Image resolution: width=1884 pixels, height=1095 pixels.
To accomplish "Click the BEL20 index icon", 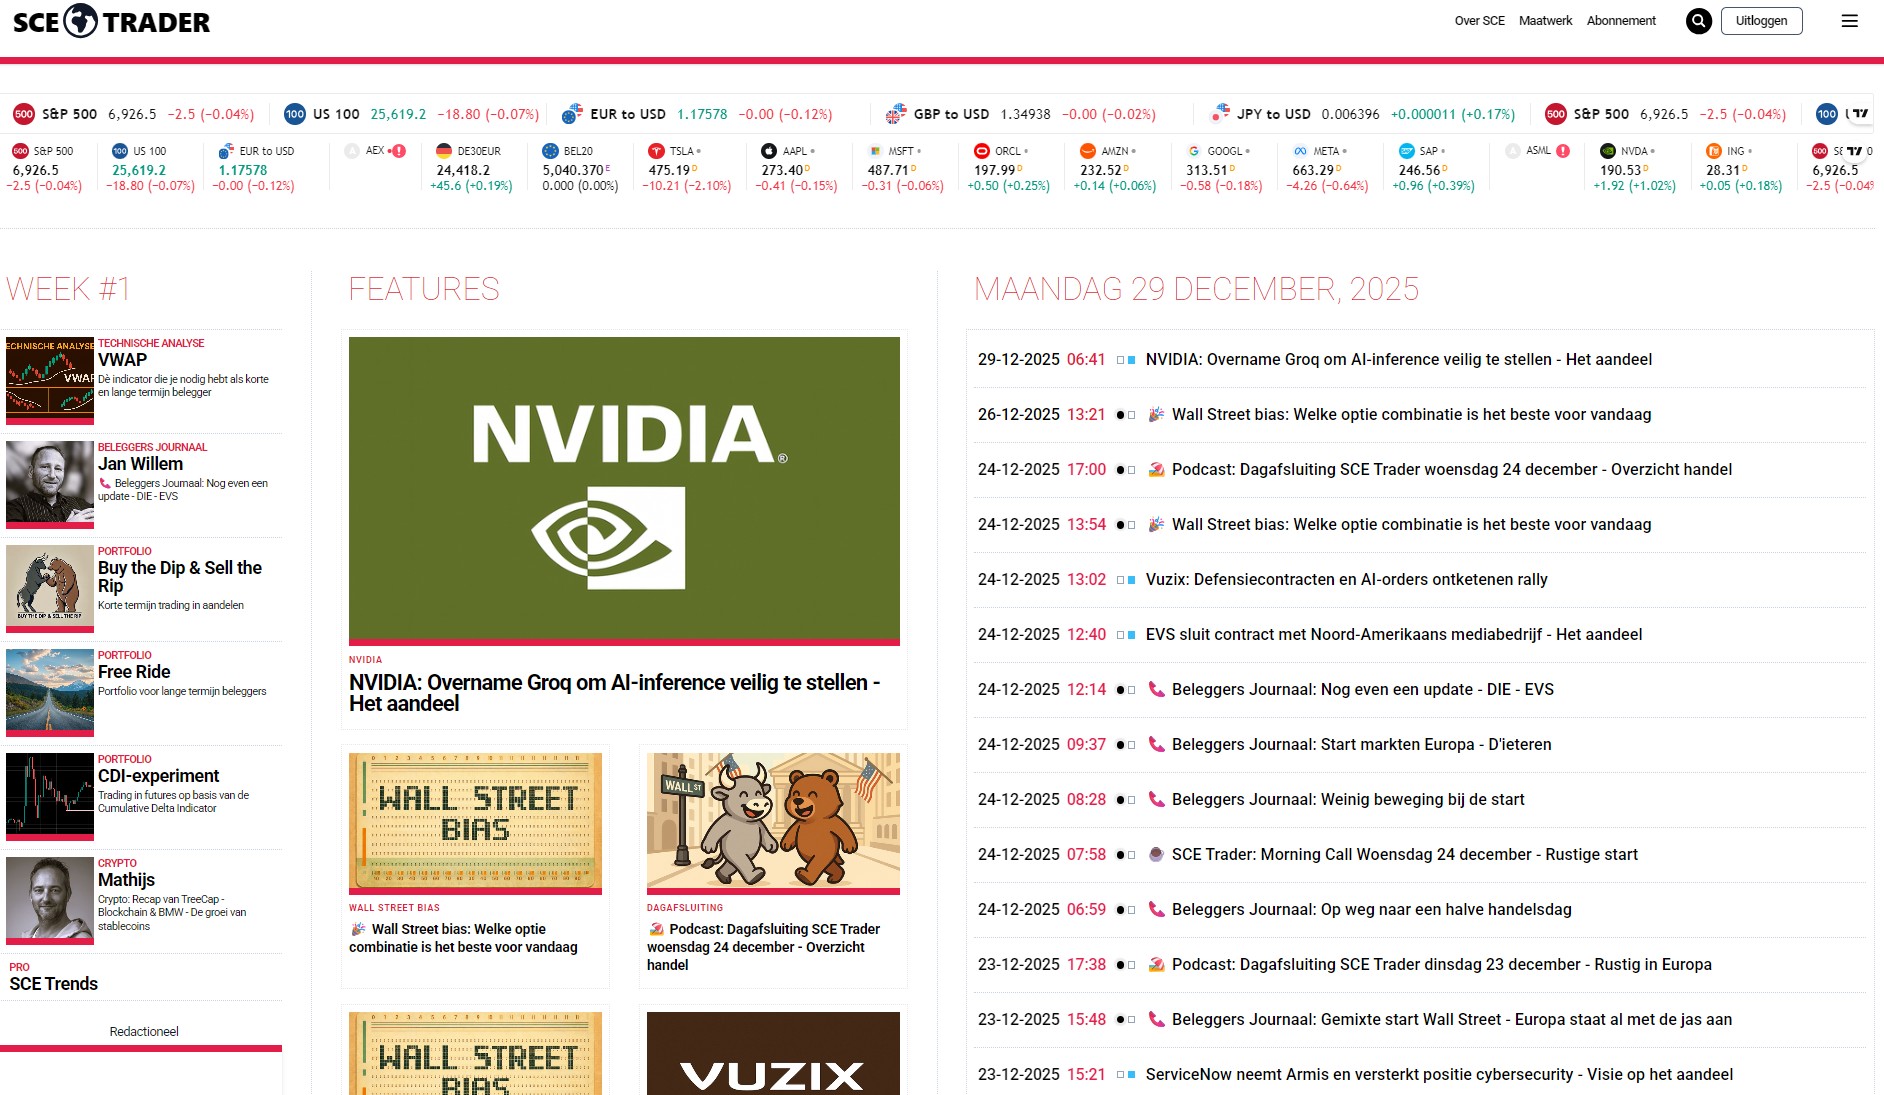I will click(x=550, y=151).
